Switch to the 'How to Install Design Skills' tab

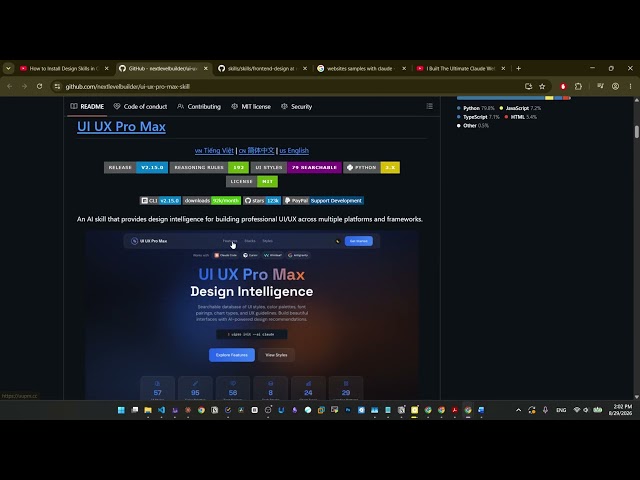pos(64,69)
